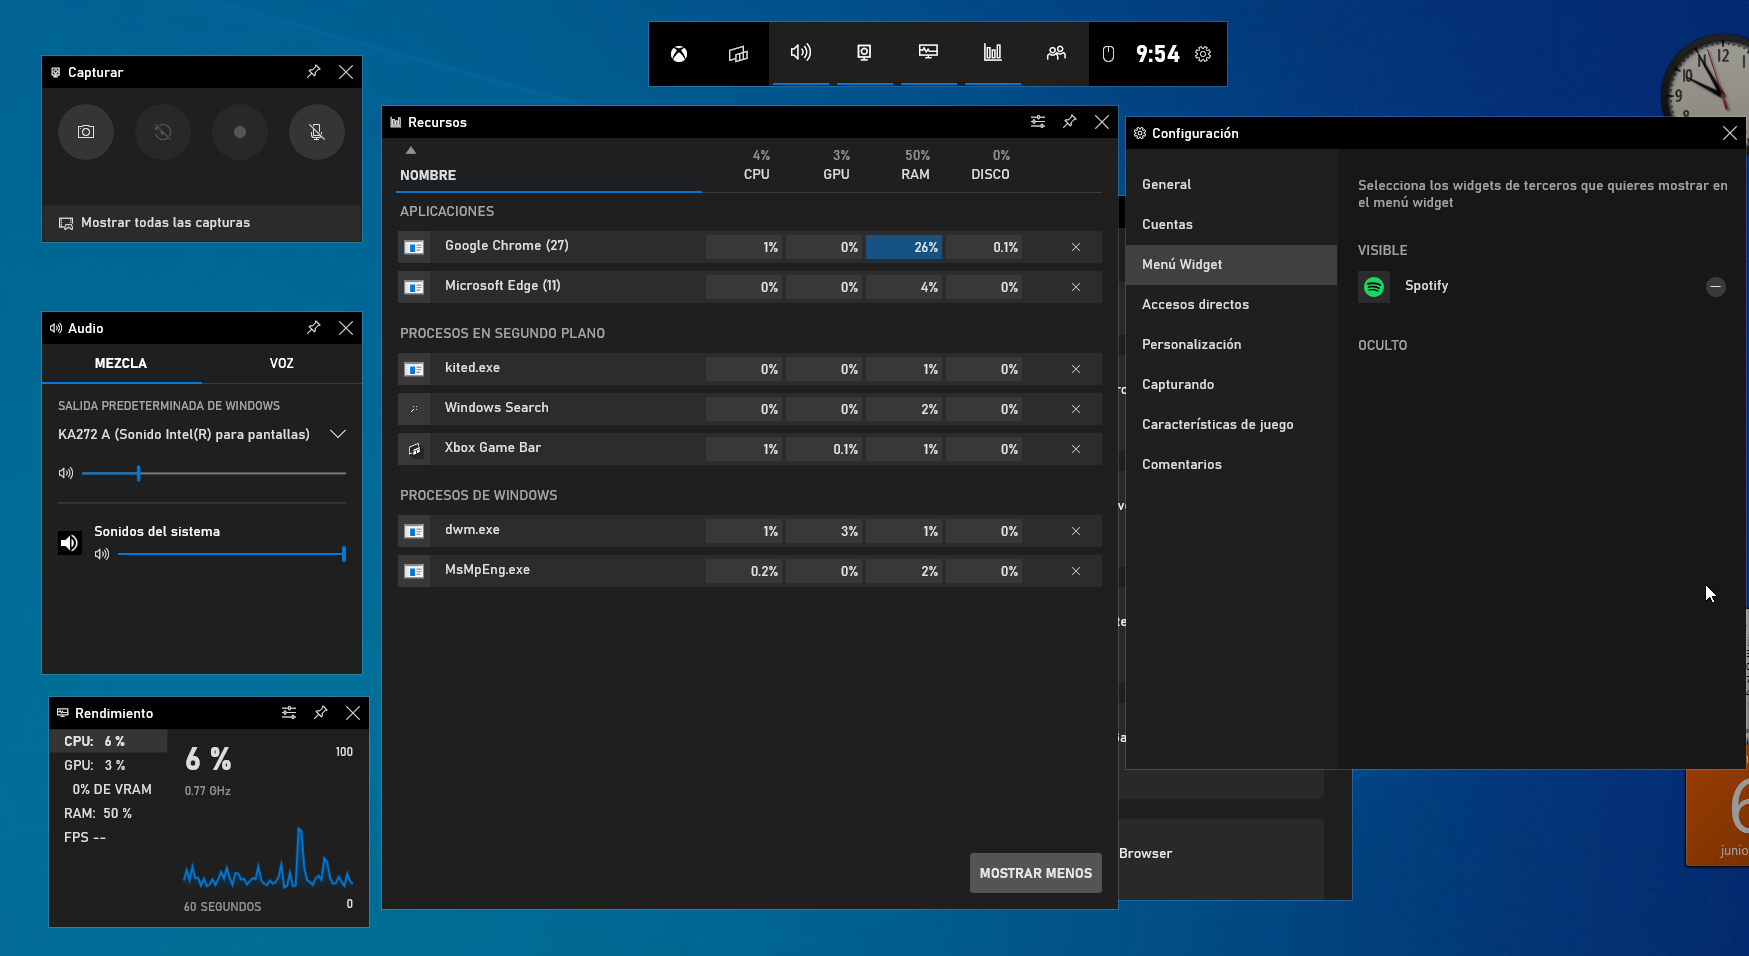Hide Spotify from the widget menu

[x=1715, y=287]
